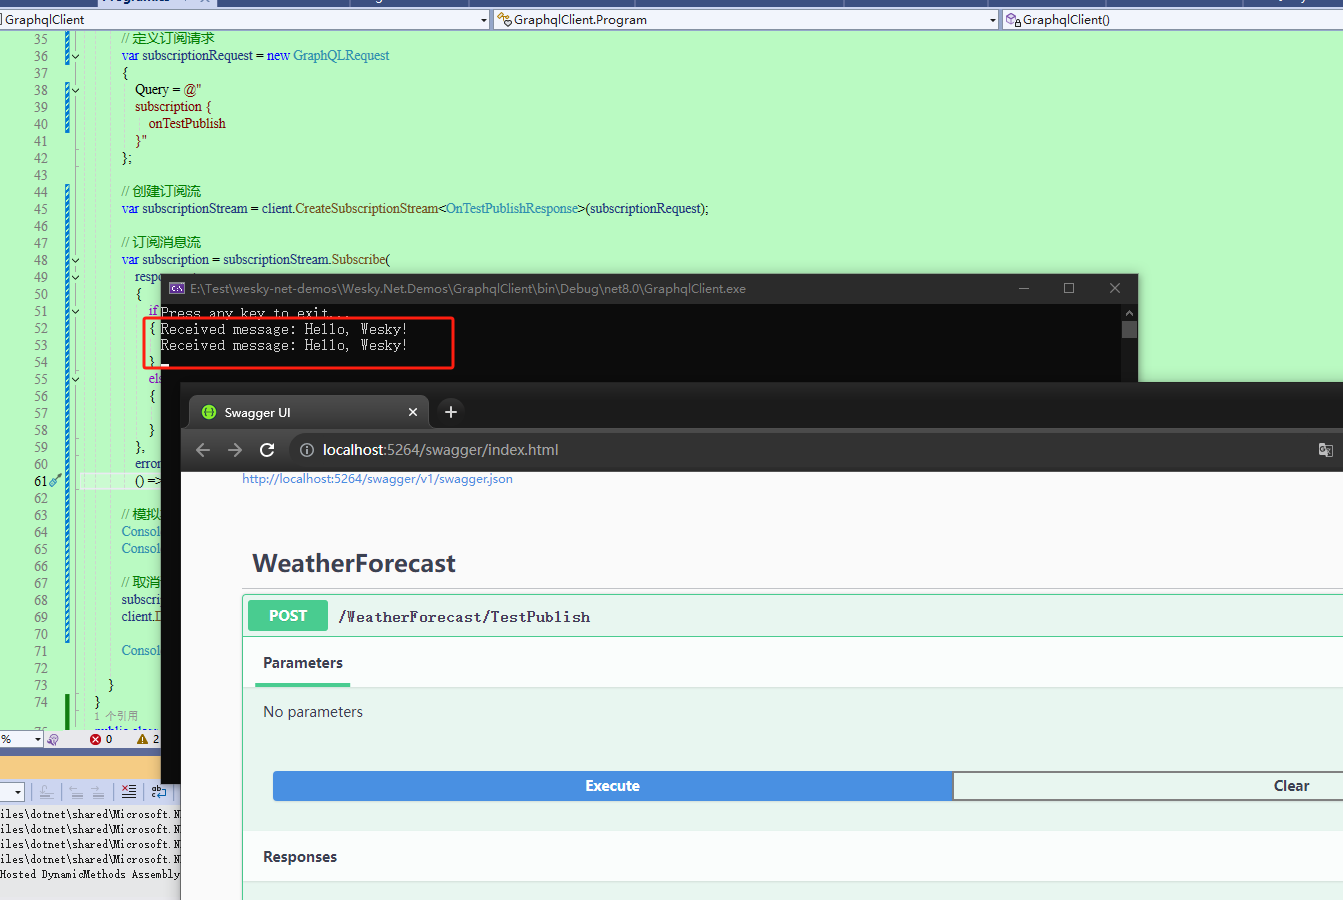
Task: Click the Clear button
Action: click(x=1148, y=786)
